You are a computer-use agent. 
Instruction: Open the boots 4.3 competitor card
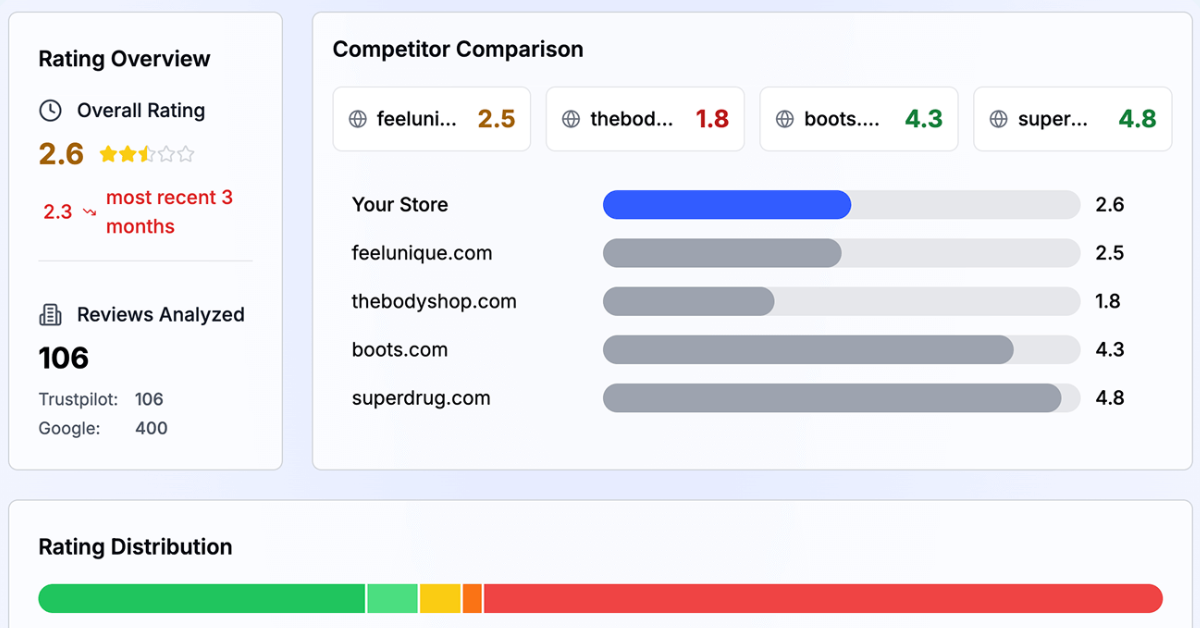click(x=859, y=119)
